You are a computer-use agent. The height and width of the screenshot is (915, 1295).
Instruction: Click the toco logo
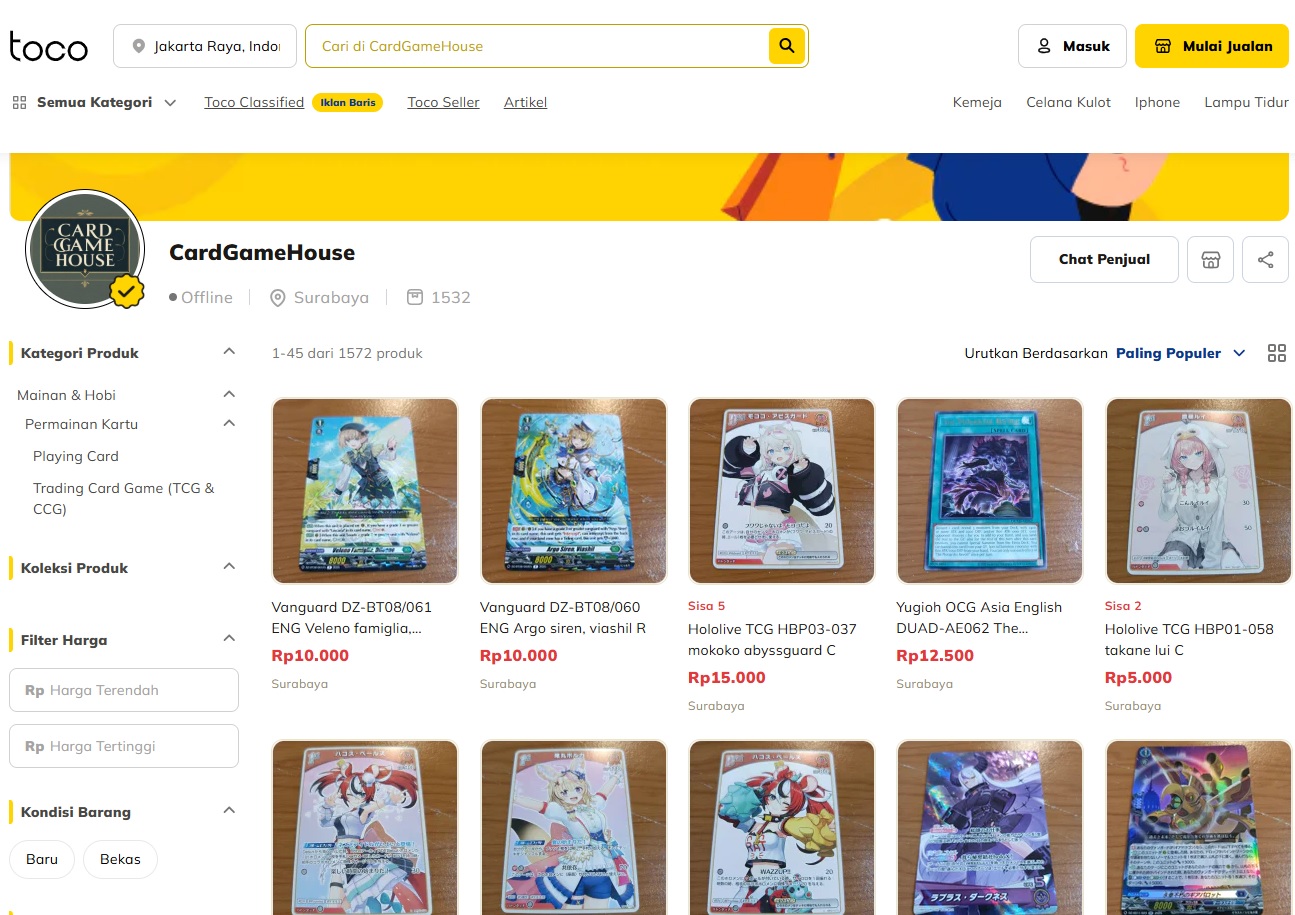coord(49,47)
